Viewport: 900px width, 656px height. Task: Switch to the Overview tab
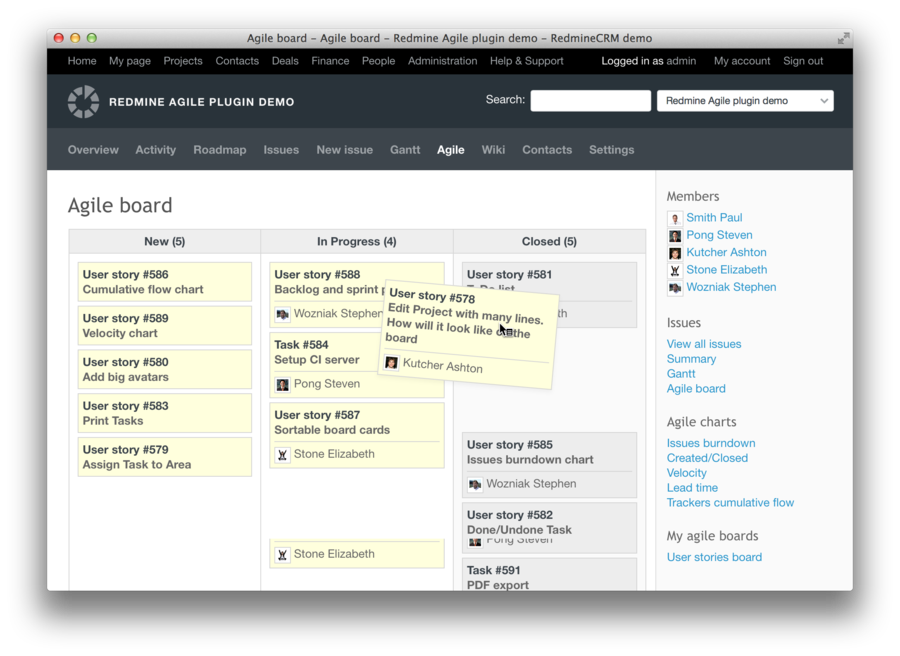point(93,150)
